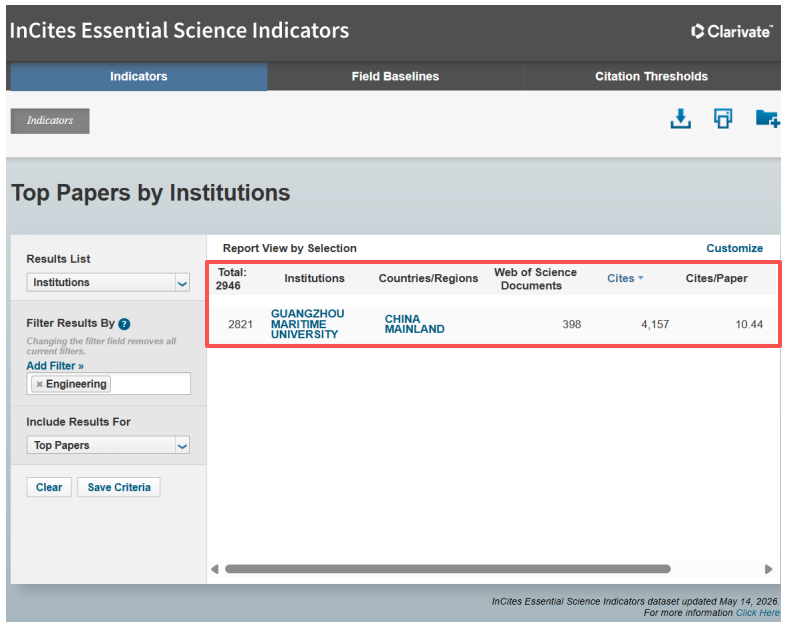
Task: Click the right scroll arrow
Action: [768, 569]
